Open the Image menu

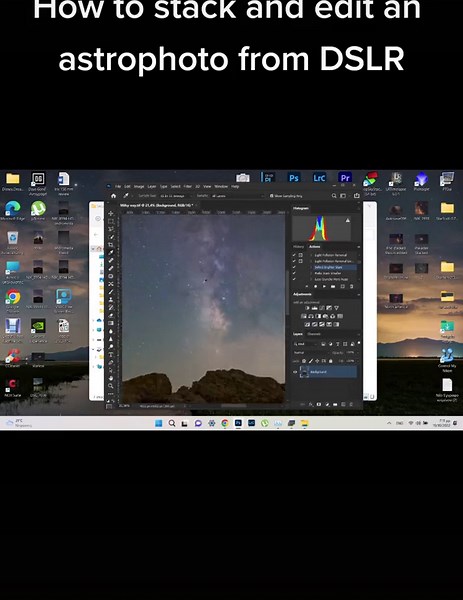coord(139,186)
